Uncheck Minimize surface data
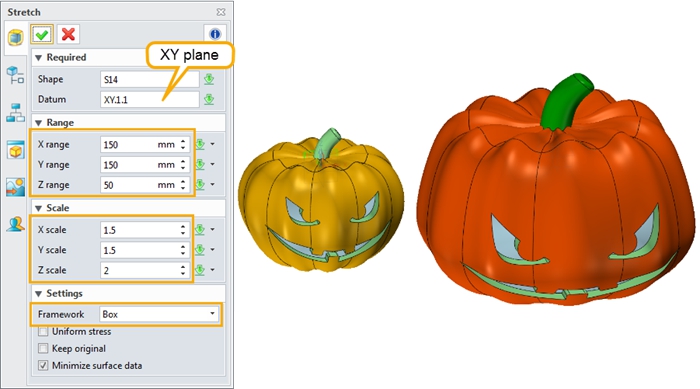Screen dimensions: 700x389 coord(43,365)
